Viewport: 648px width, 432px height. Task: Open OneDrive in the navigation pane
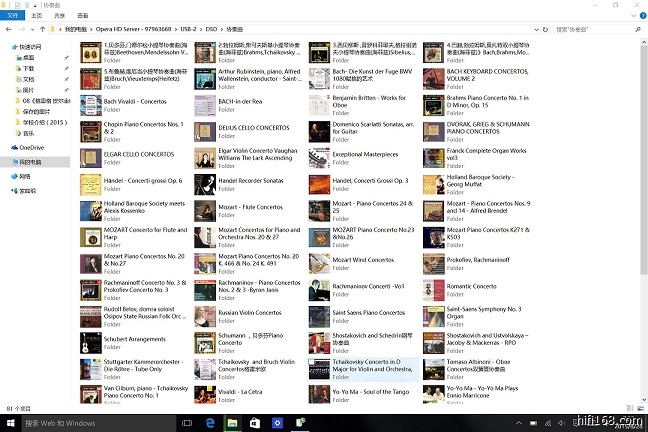pos(32,148)
